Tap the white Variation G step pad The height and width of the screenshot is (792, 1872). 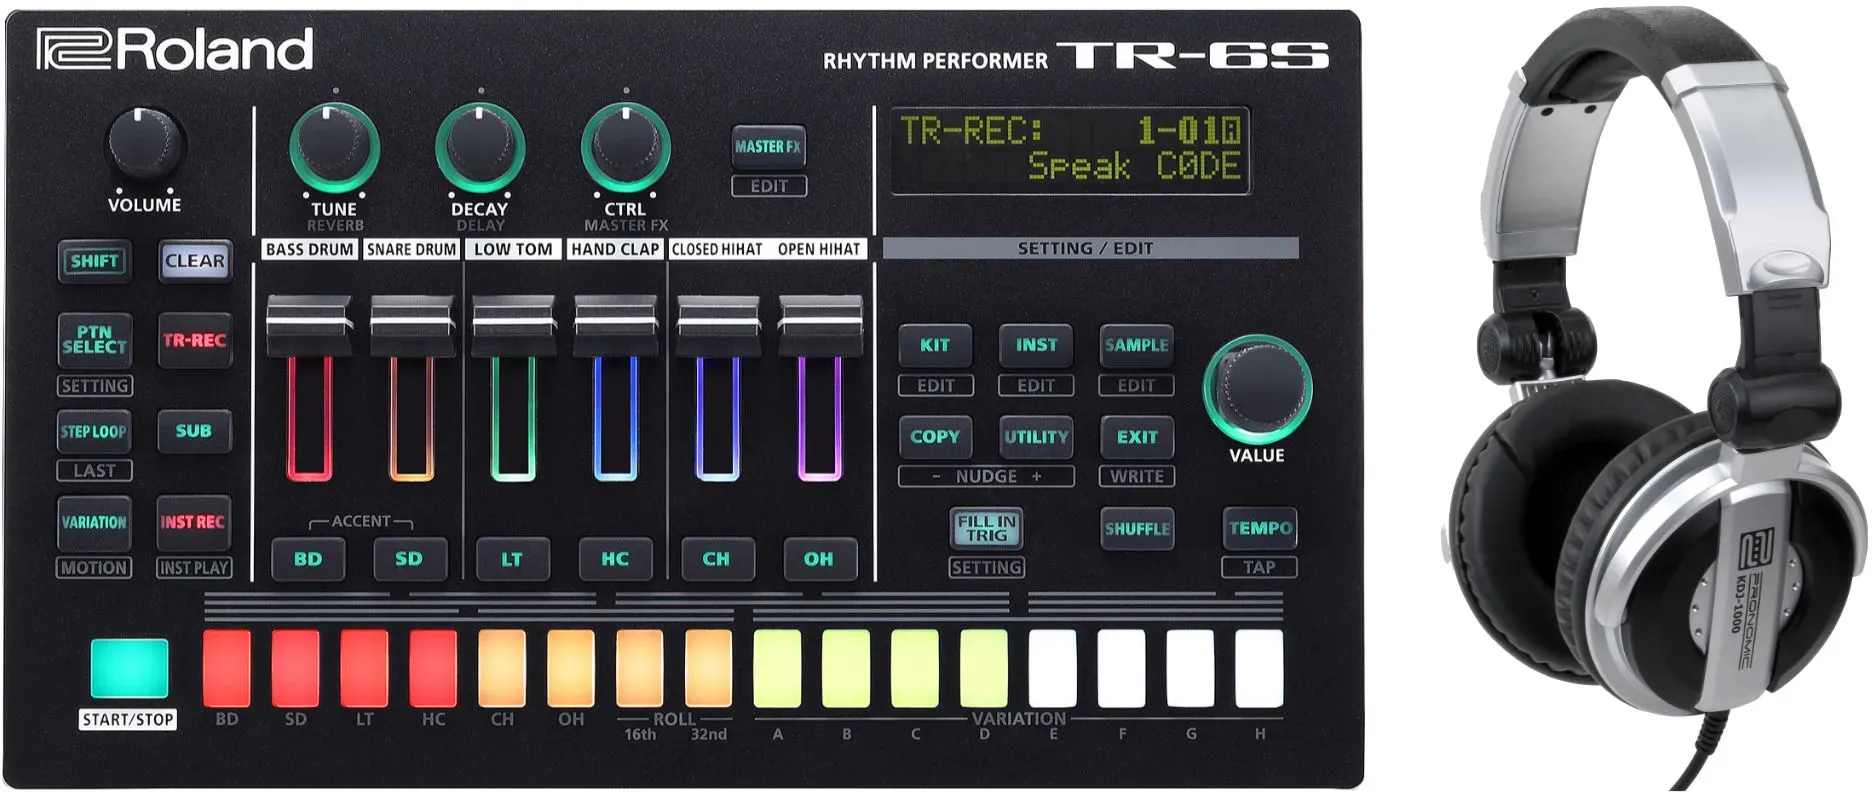click(x=1191, y=669)
